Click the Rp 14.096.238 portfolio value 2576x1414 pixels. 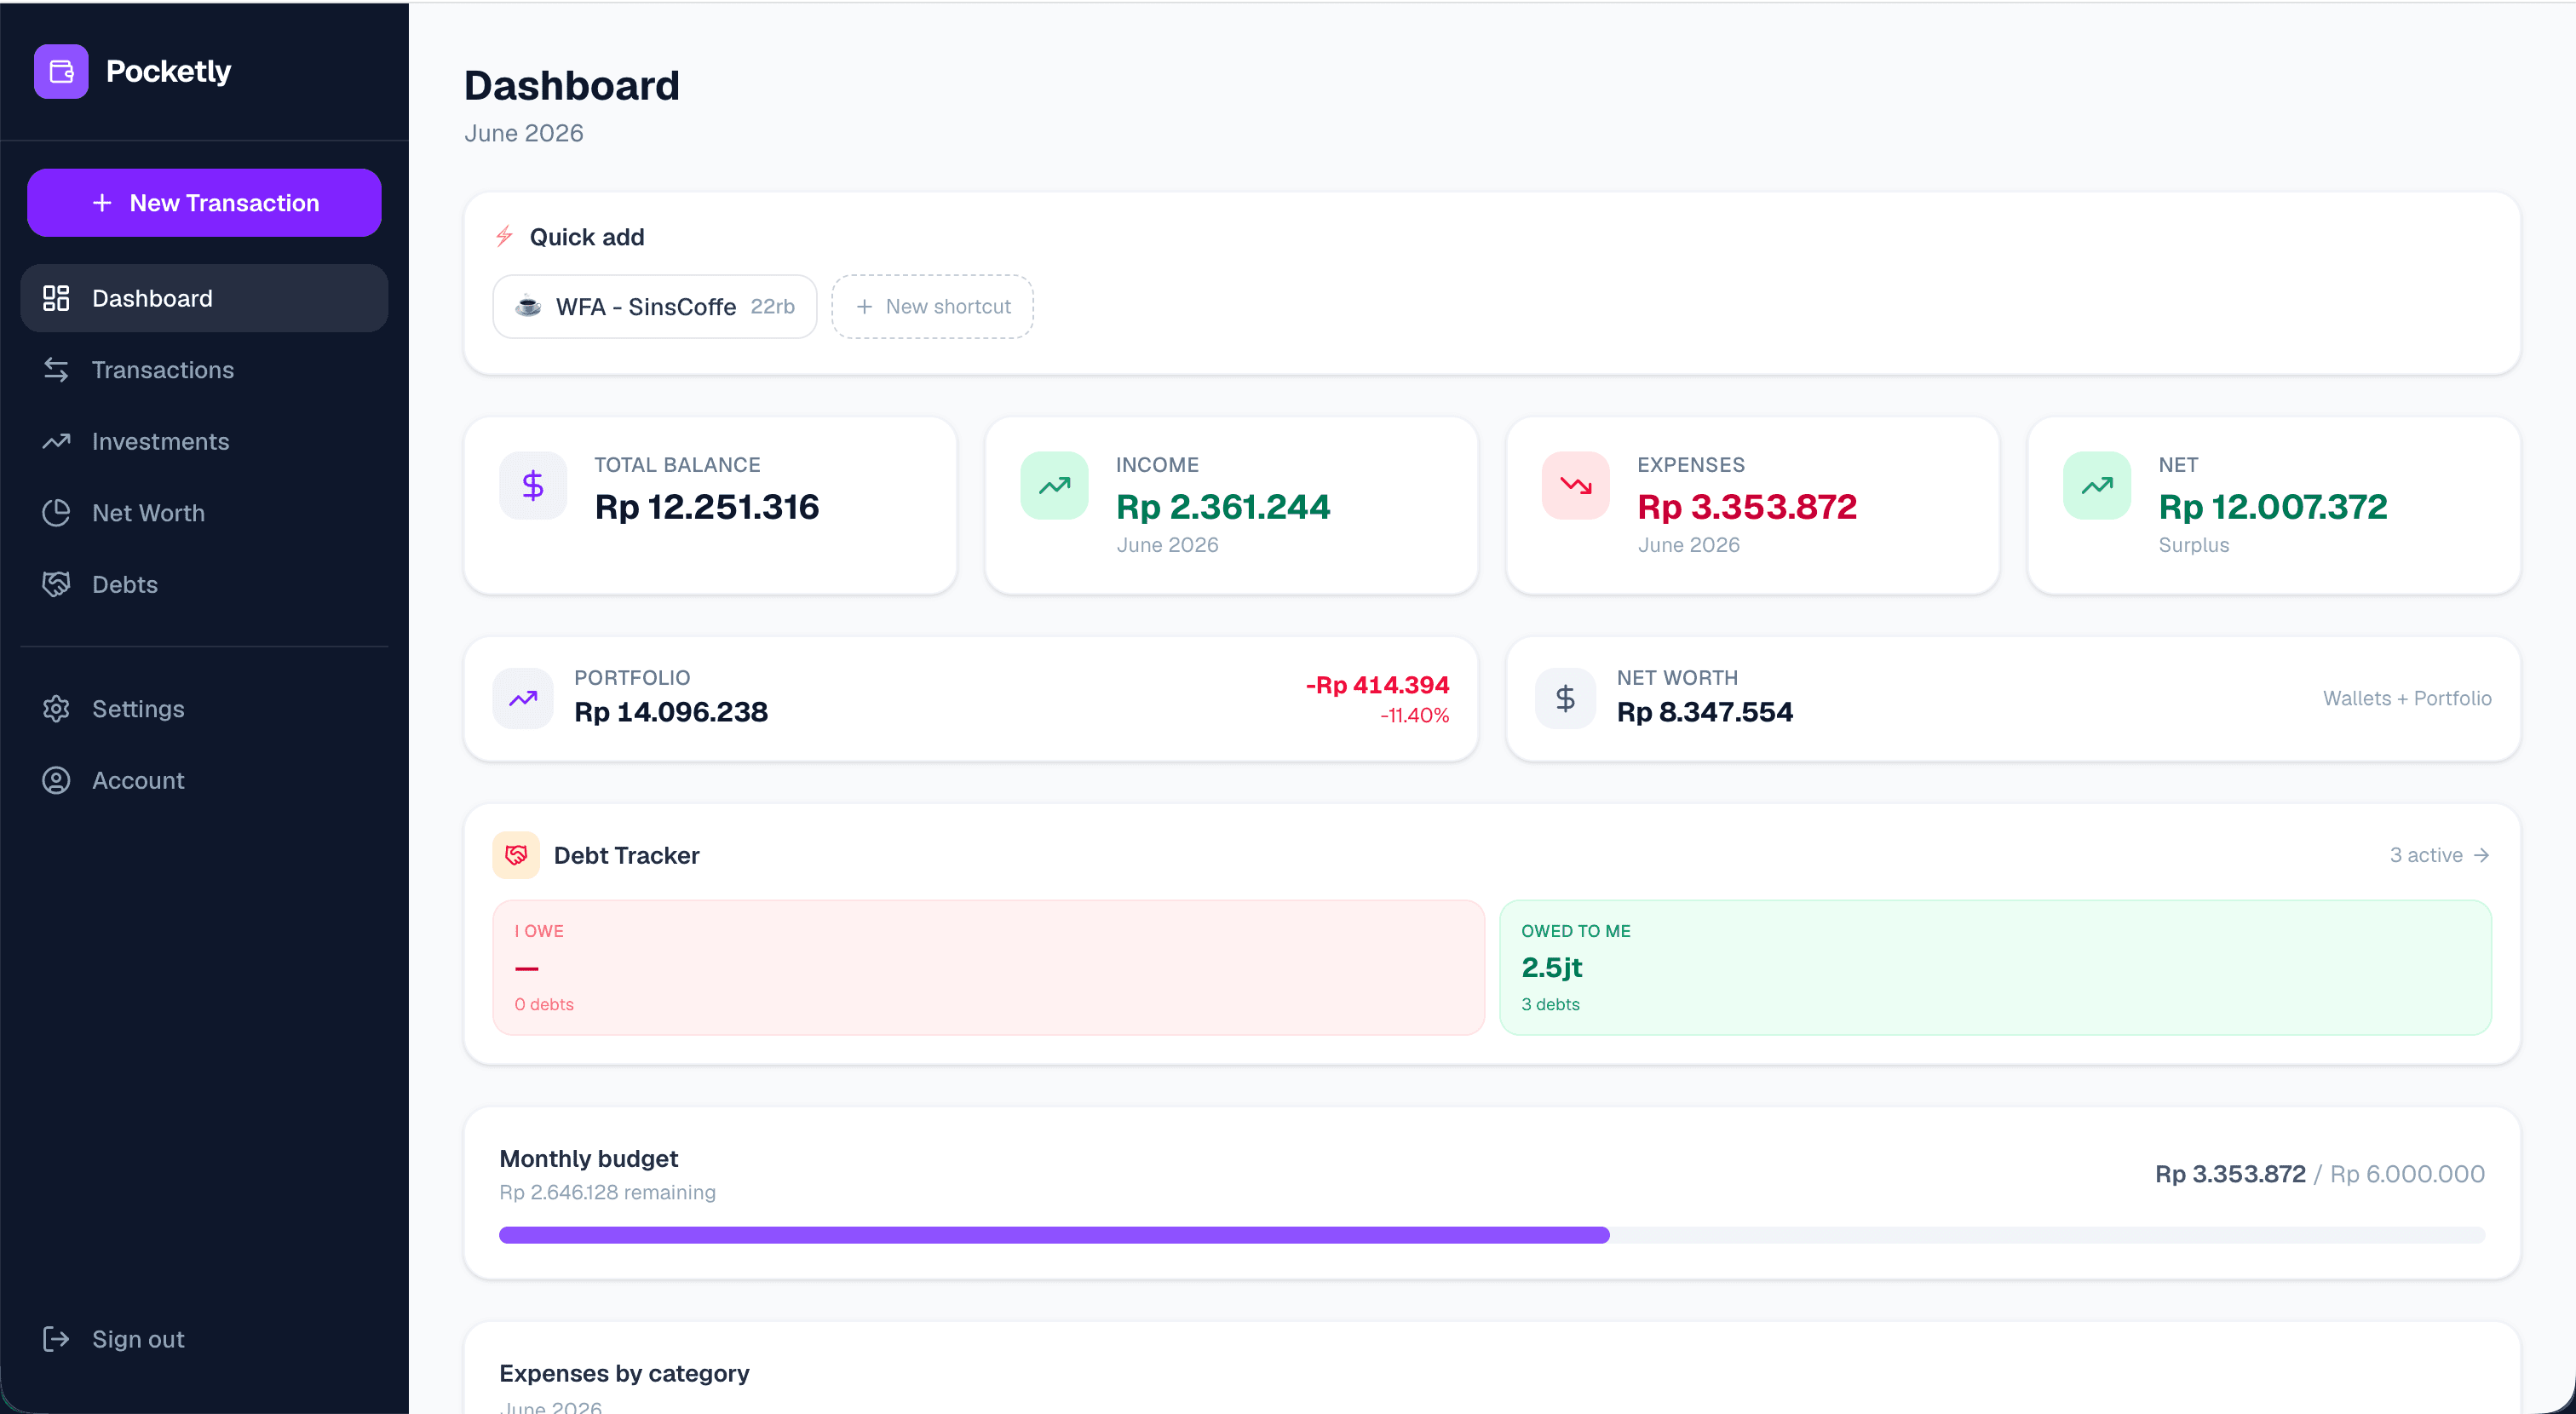click(671, 712)
